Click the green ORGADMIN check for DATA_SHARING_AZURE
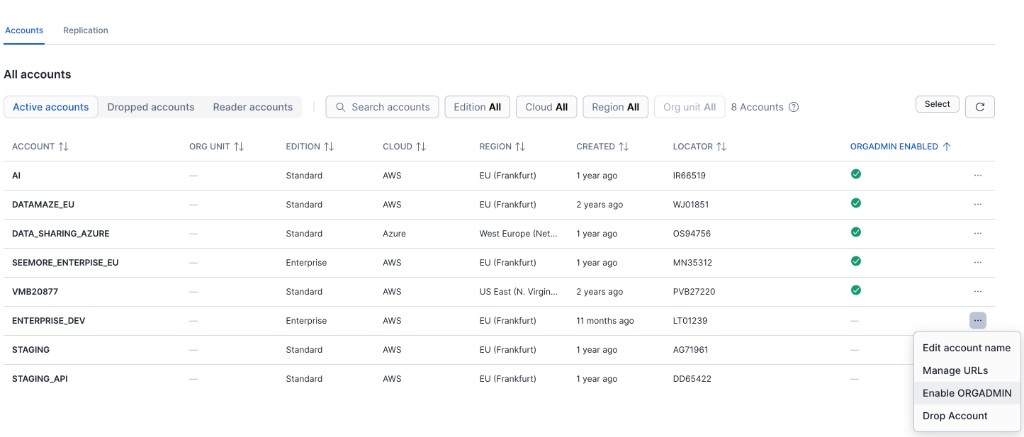The width and height of the screenshot is (1024, 437). click(856, 232)
